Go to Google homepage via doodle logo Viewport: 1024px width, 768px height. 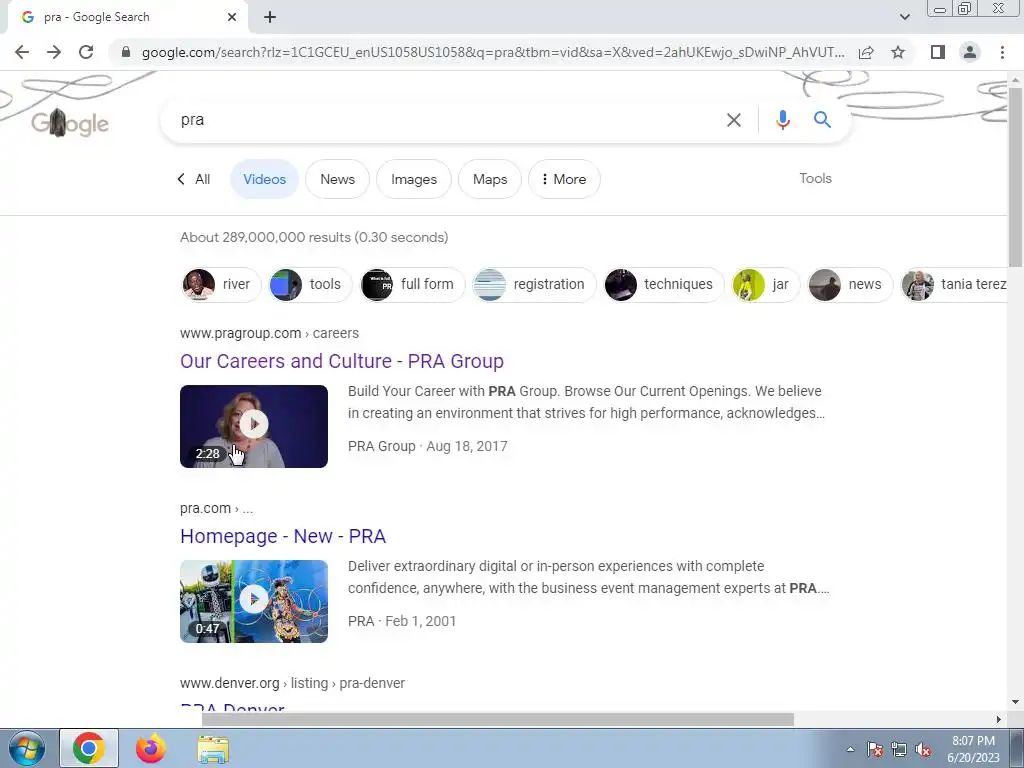point(70,123)
